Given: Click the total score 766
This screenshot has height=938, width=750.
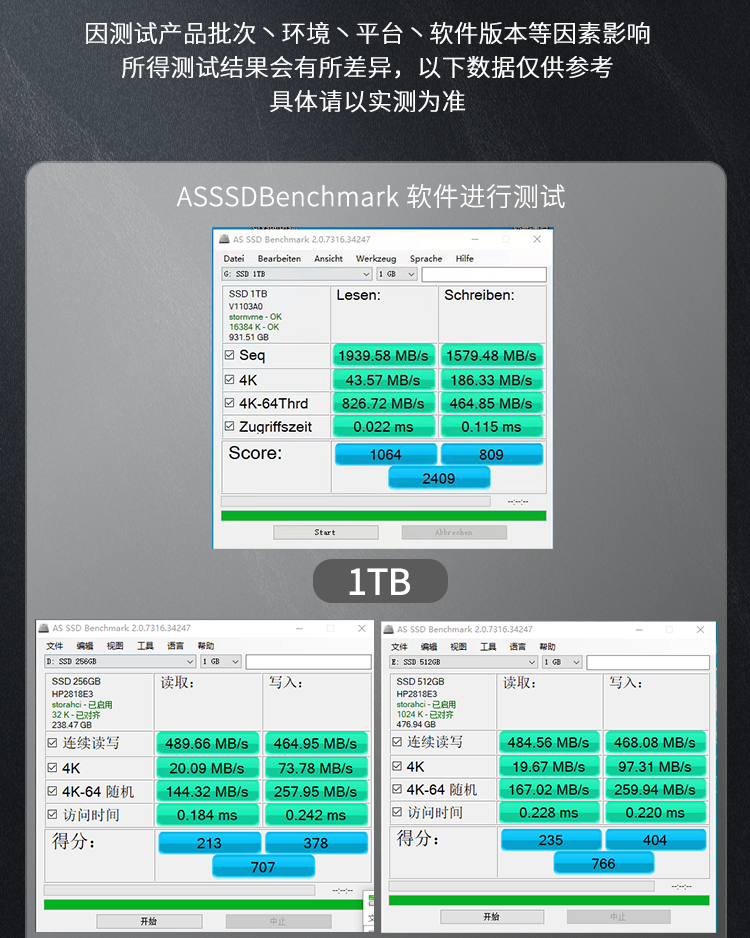Looking at the screenshot, I should [603, 863].
